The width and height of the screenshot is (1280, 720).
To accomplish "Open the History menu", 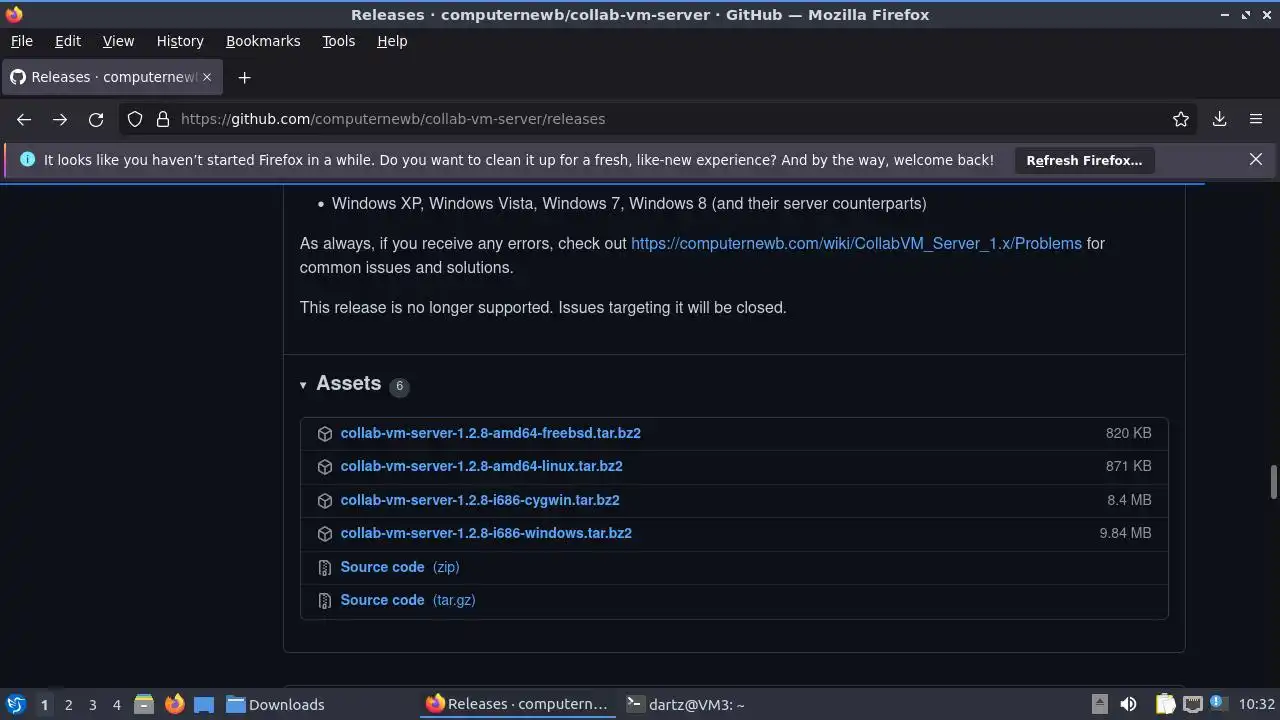I will click(180, 41).
